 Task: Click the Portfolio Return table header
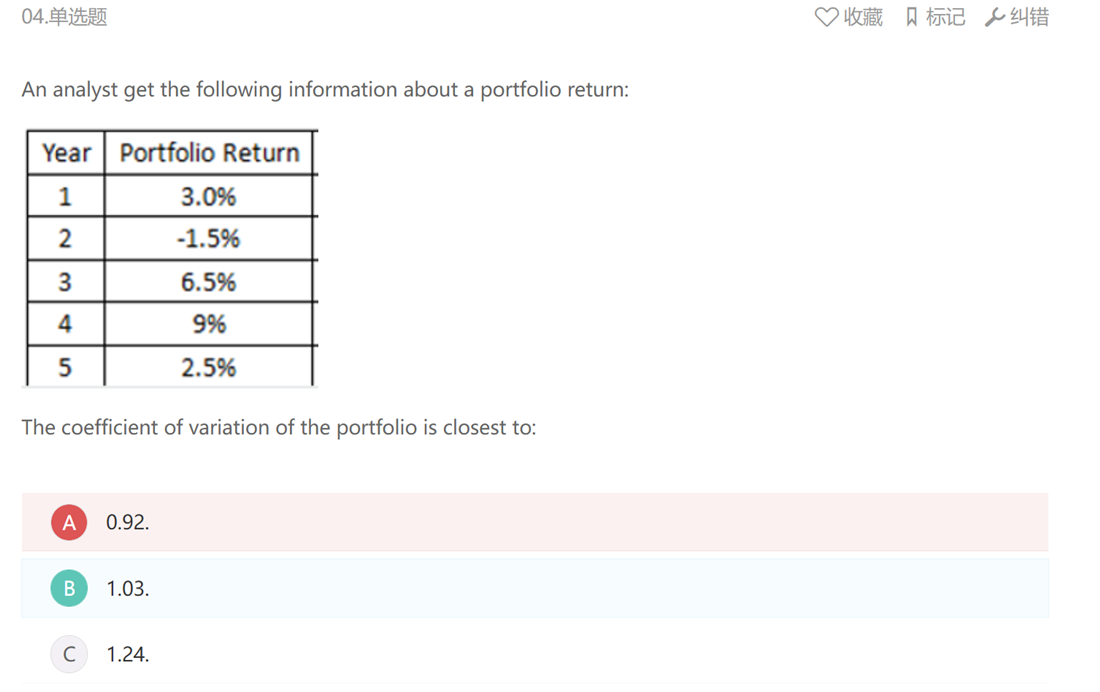click(x=209, y=153)
